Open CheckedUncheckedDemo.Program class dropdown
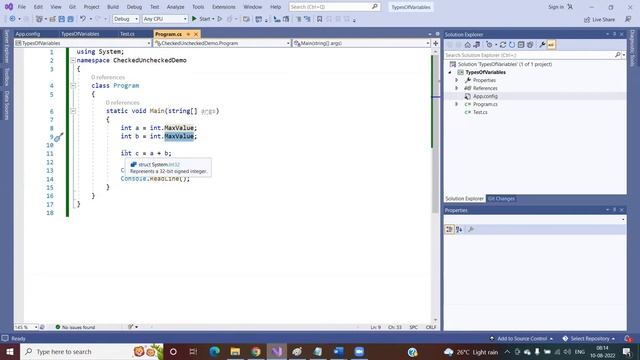Screen dimensions: 640x360 tap(222, 43)
